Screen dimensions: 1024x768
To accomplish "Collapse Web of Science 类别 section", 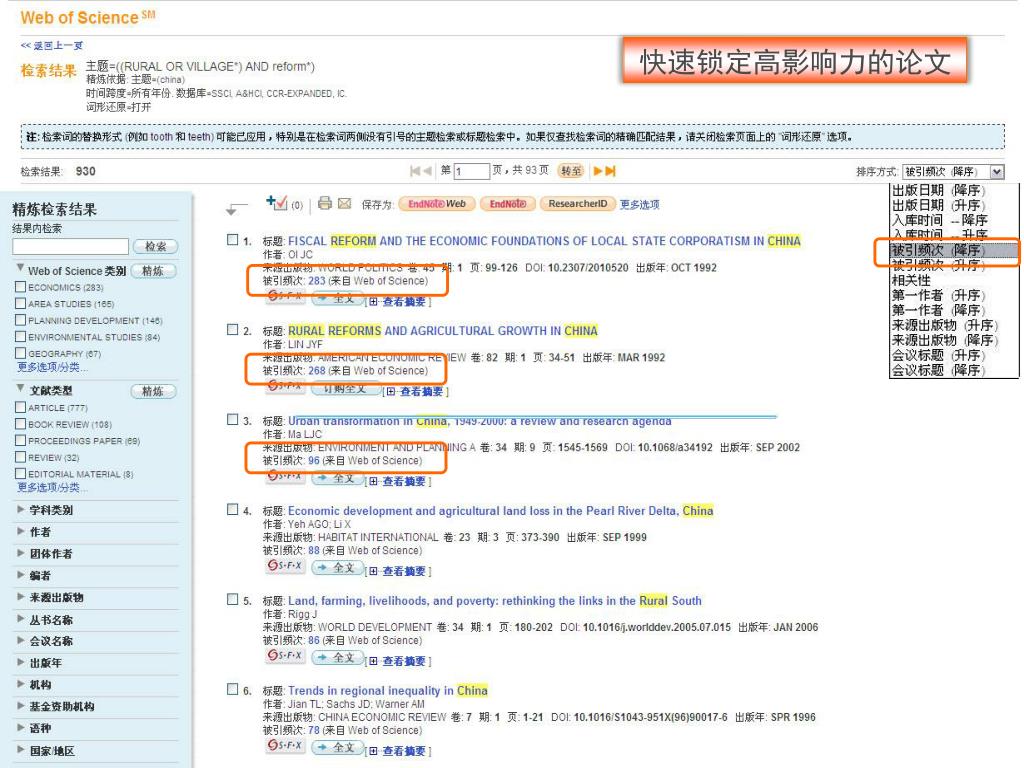I will (x=20, y=268).
